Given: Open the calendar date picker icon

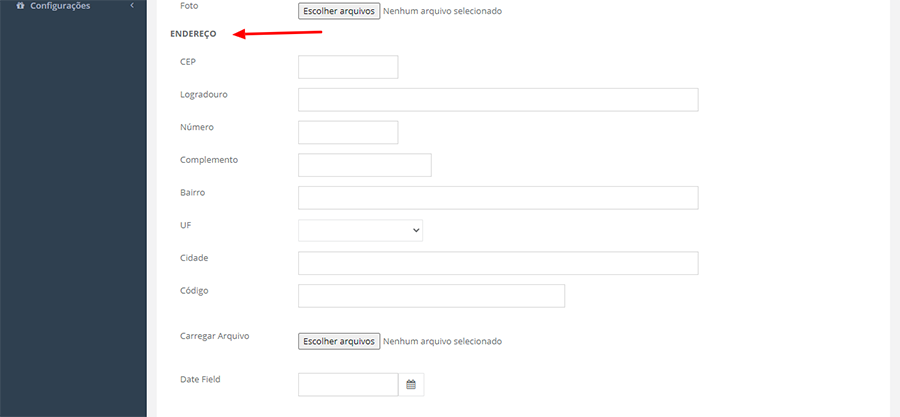Looking at the screenshot, I should pos(411,384).
